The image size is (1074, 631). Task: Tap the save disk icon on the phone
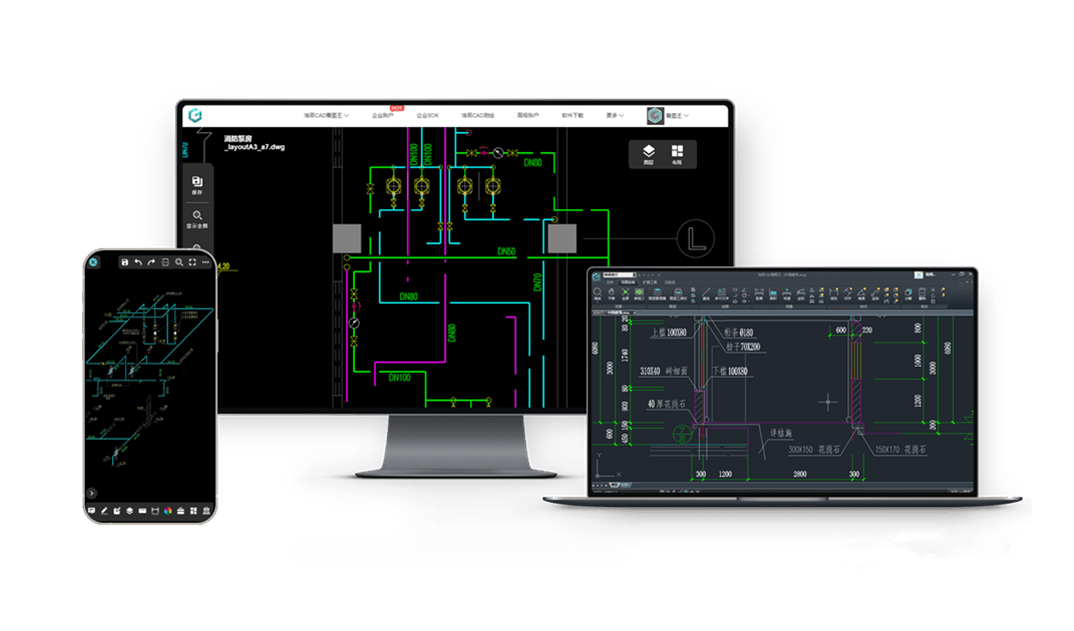tap(124, 262)
